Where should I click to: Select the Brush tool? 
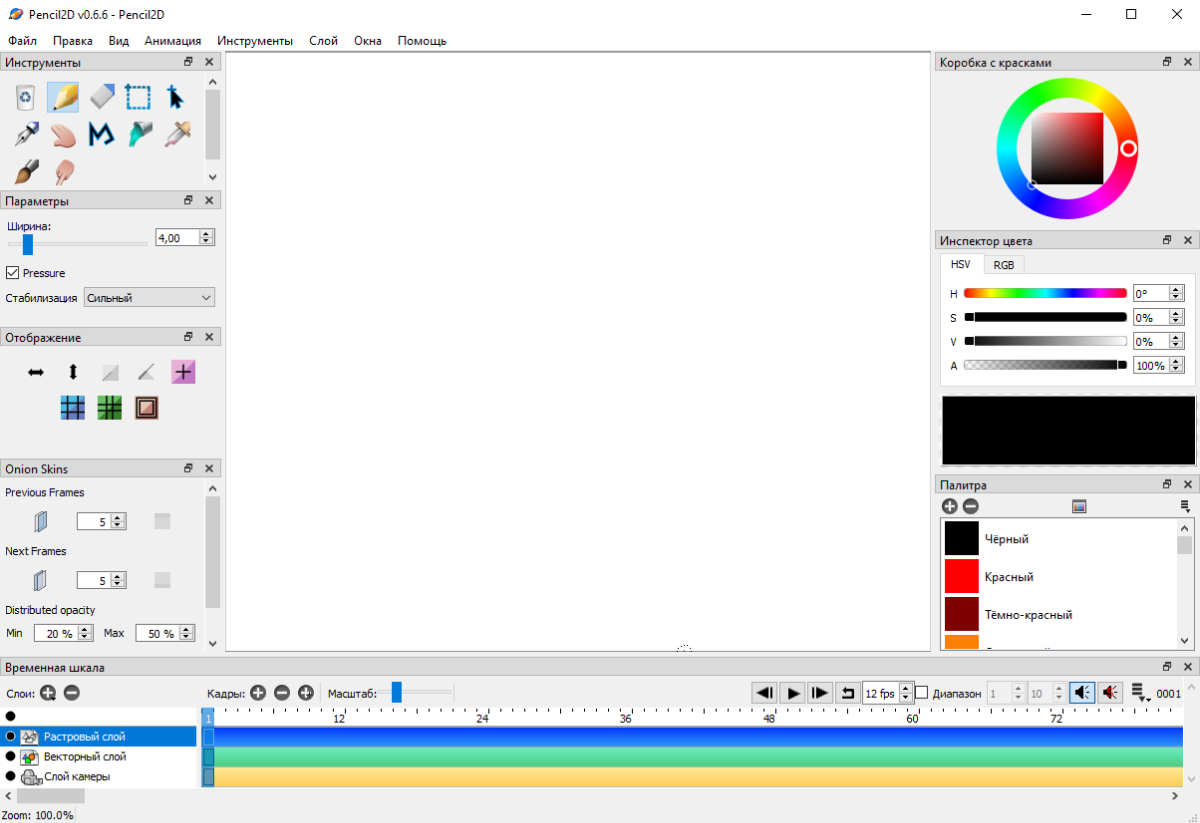pyautogui.click(x=26, y=171)
